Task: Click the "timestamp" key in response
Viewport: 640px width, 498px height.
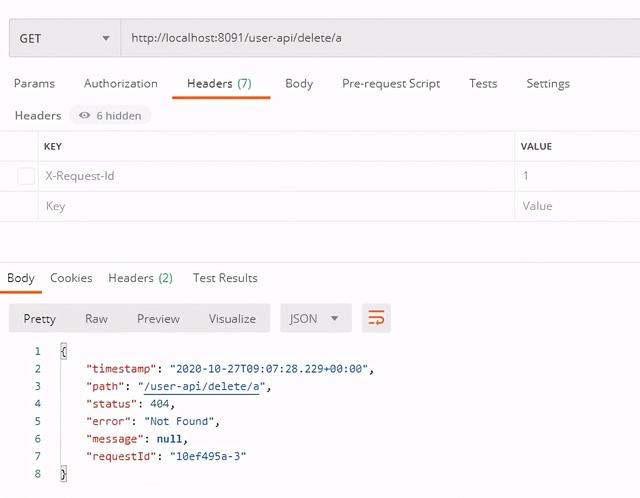Action: tap(121, 369)
